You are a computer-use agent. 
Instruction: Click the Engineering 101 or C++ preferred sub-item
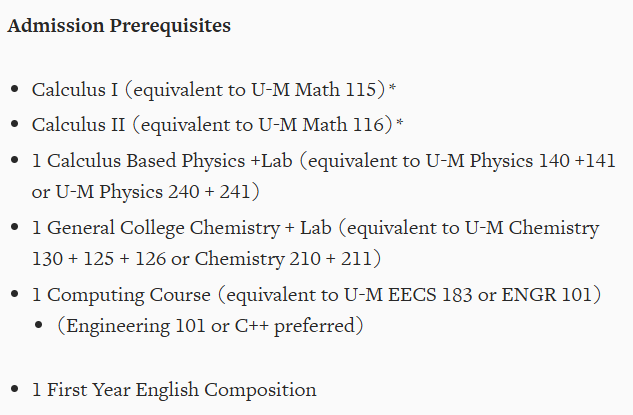pos(210,325)
